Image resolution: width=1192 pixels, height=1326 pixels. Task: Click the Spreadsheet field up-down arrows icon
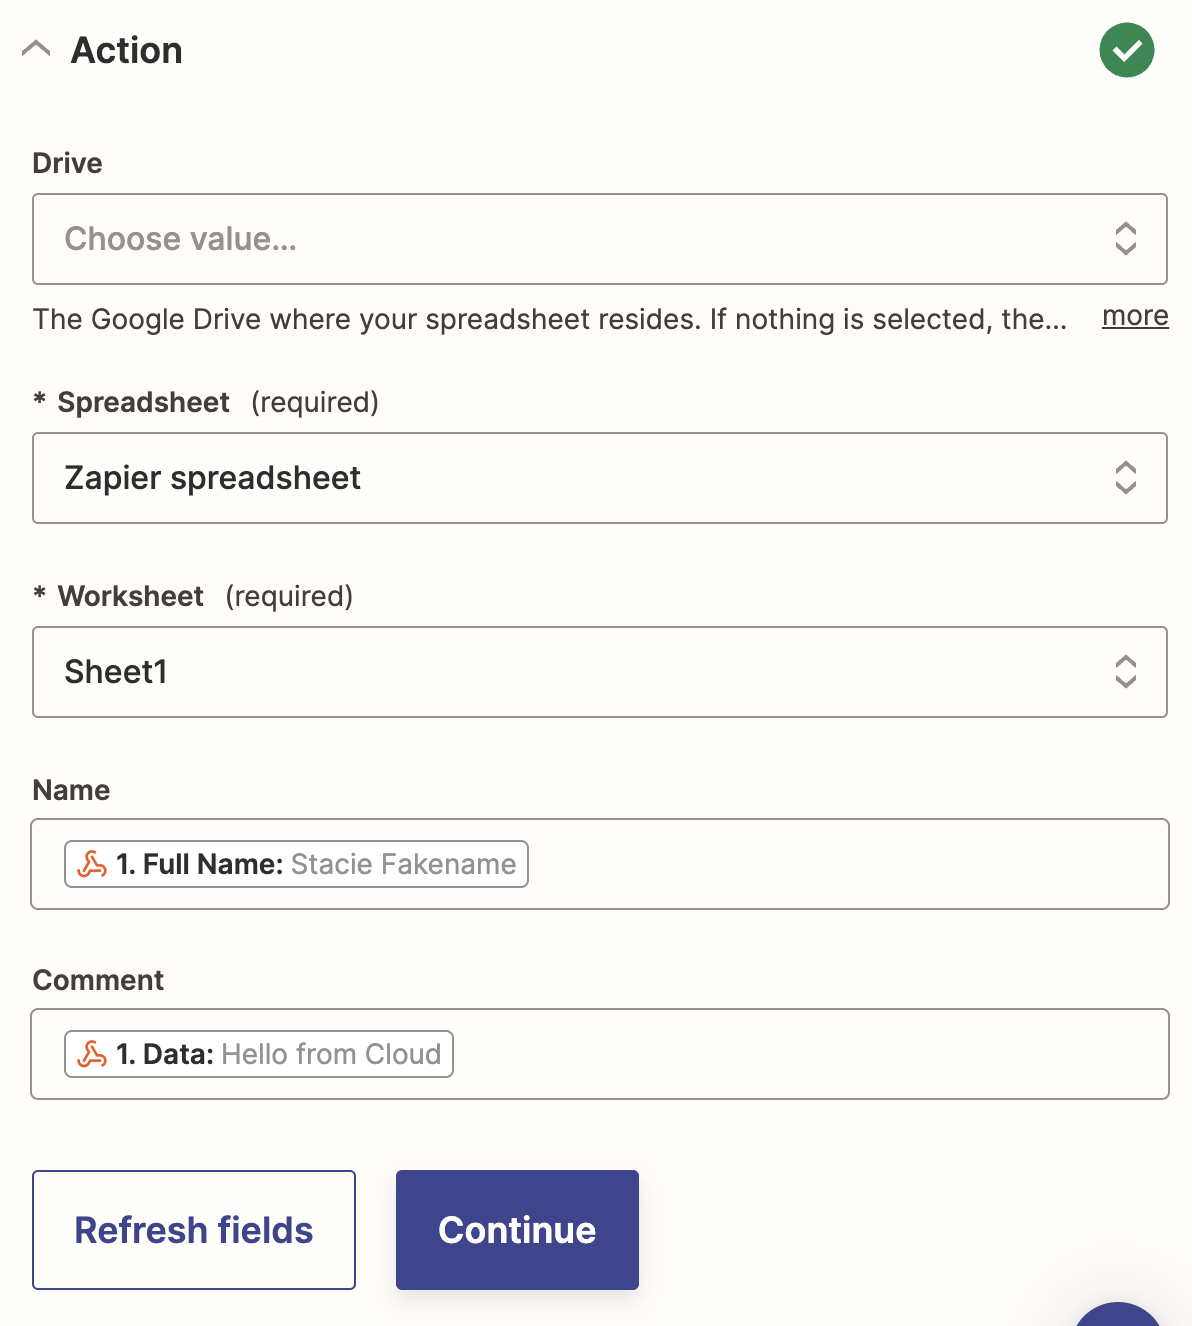click(1125, 478)
